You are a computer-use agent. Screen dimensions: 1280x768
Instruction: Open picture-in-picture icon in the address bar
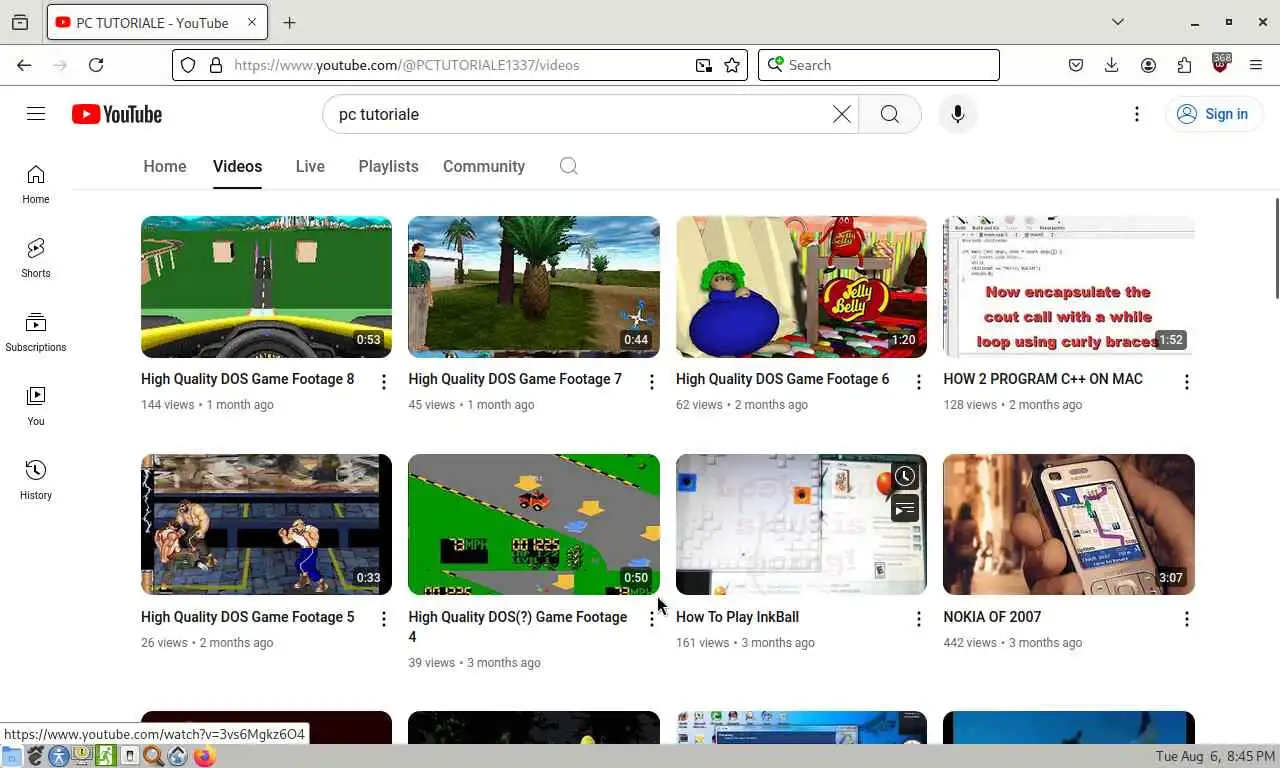coord(704,65)
